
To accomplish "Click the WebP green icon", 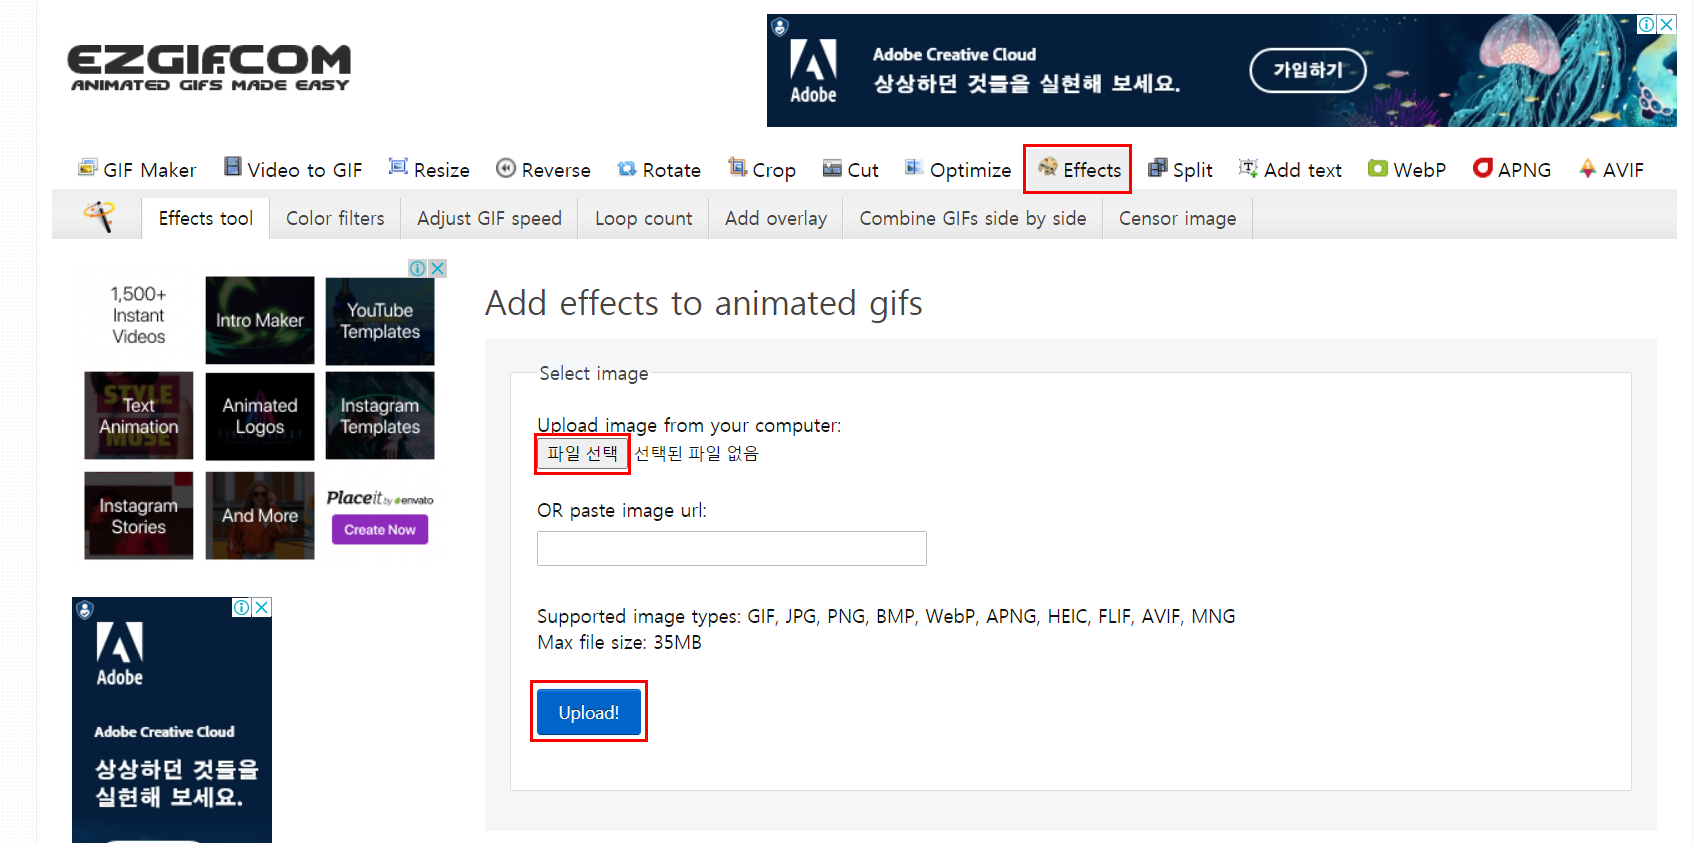I will tap(1378, 168).
